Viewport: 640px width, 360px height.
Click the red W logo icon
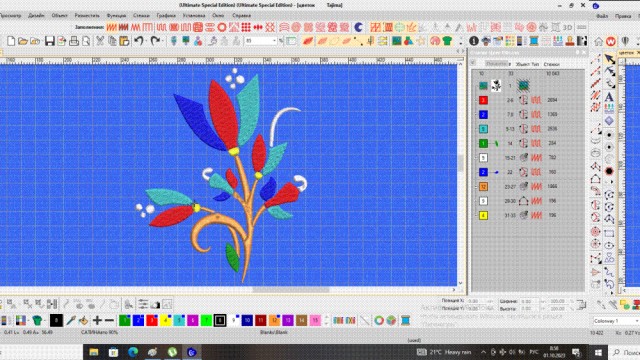point(611,42)
